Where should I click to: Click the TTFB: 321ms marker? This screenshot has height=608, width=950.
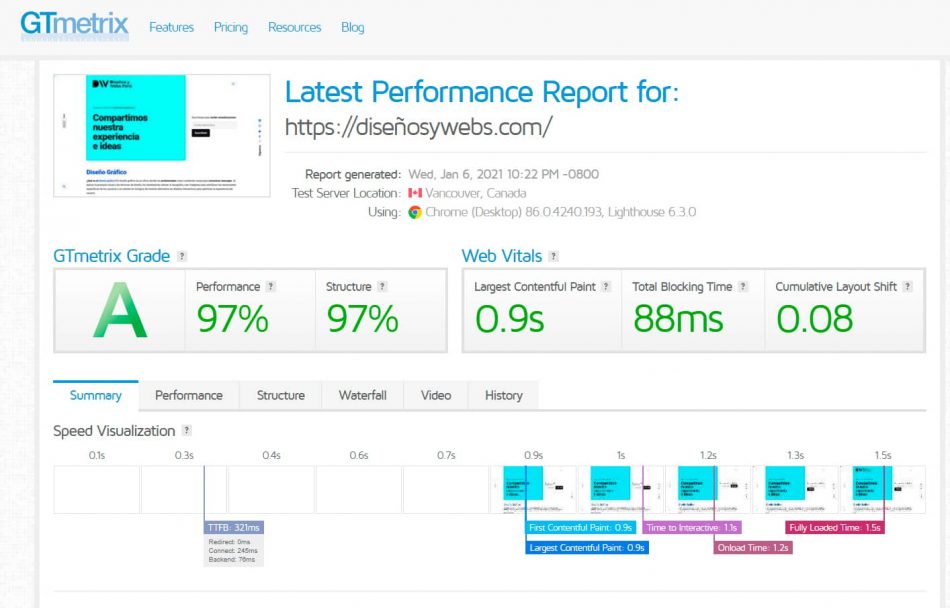click(x=234, y=527)
